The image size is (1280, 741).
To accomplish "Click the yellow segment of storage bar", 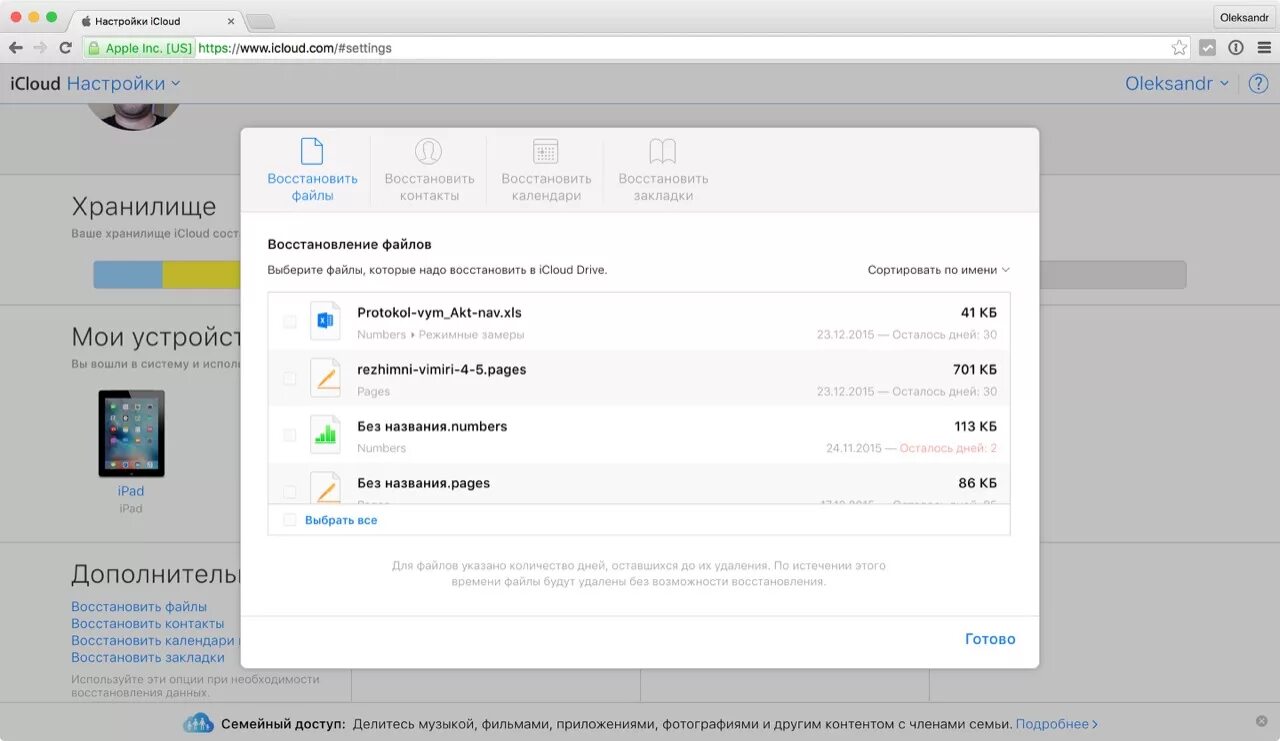I will tap(201, 275).
